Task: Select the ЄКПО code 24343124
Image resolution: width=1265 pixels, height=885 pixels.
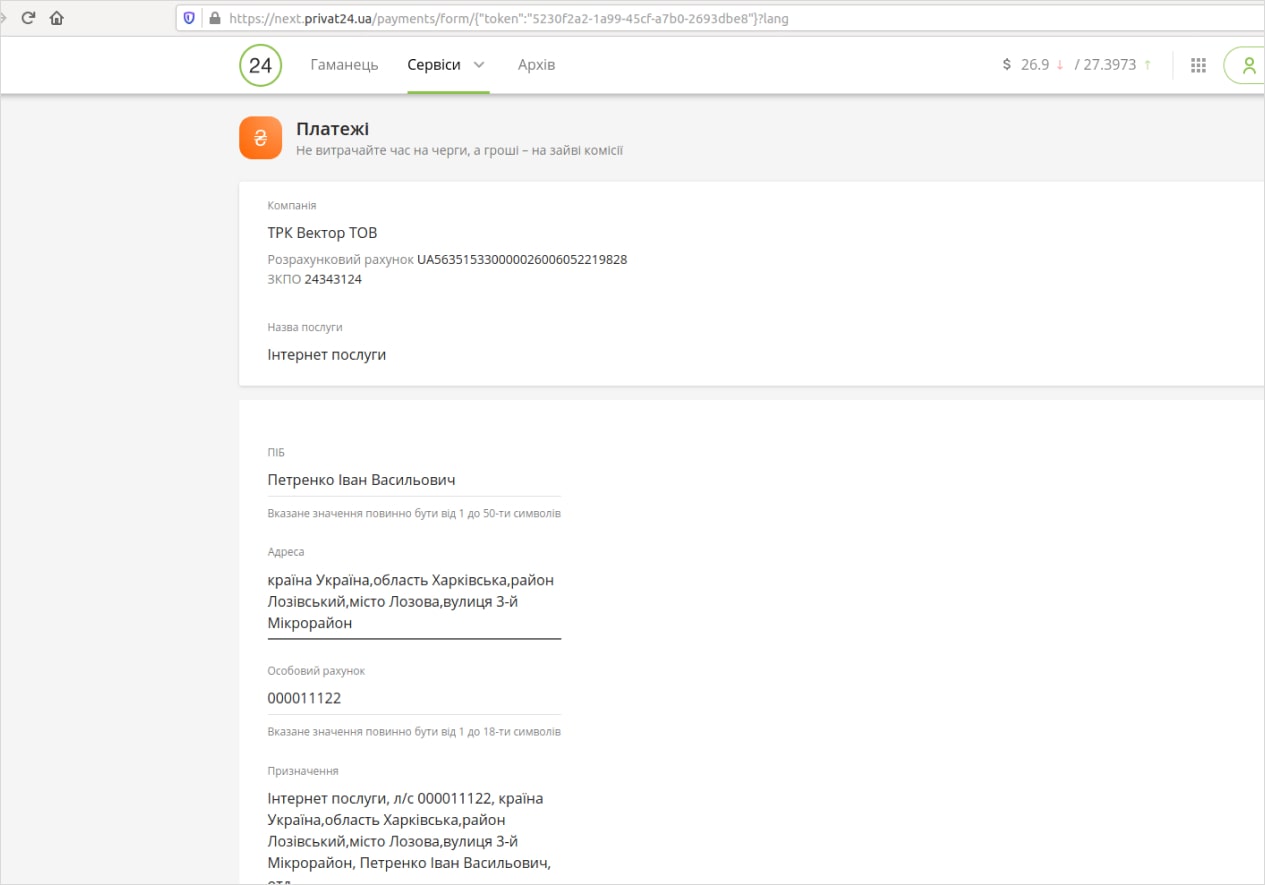Action: click(x=333, y=279)
